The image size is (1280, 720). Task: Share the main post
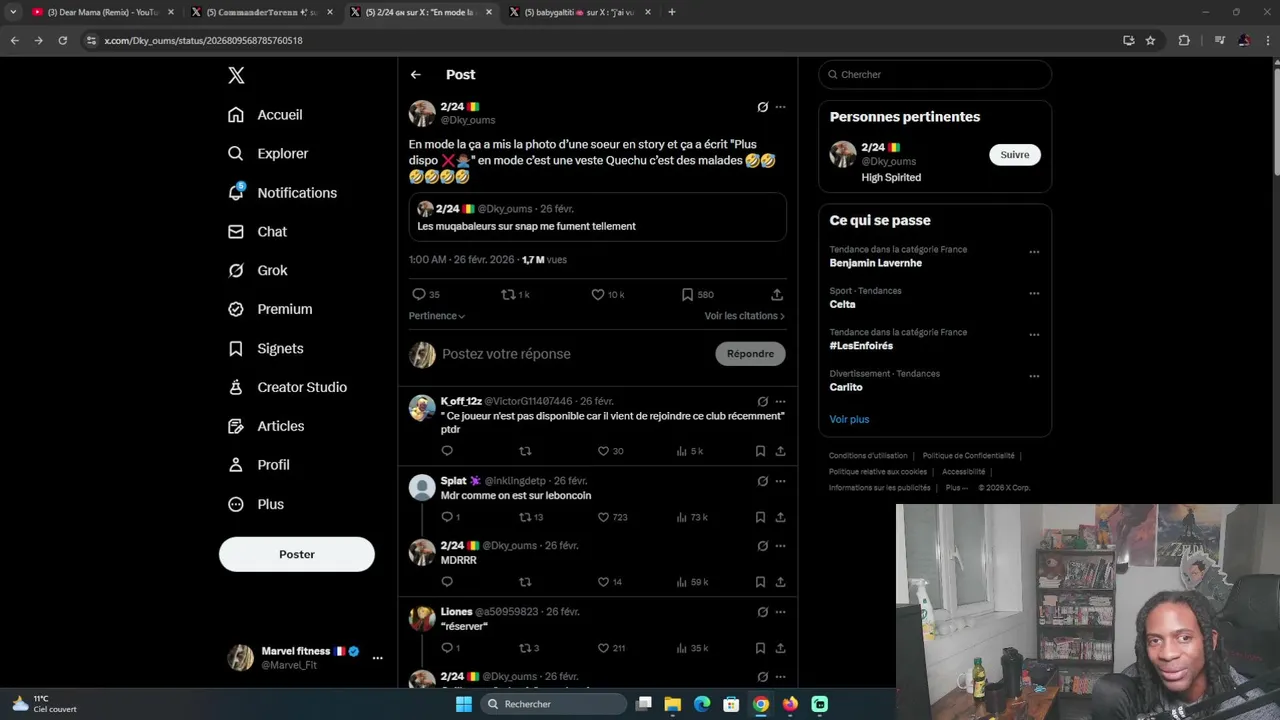click(x=777, y=295)
